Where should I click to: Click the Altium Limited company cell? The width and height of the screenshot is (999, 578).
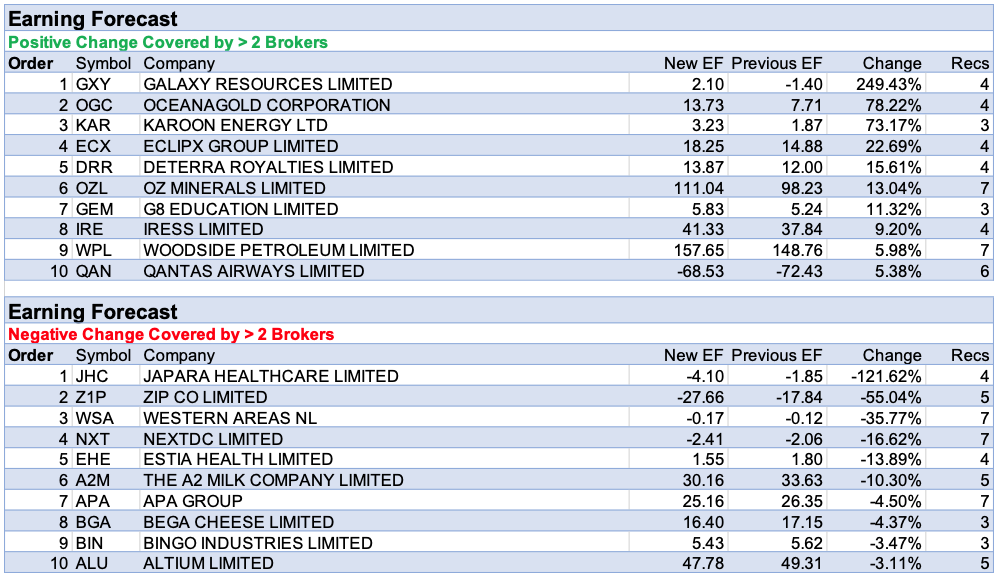(208, 563)
